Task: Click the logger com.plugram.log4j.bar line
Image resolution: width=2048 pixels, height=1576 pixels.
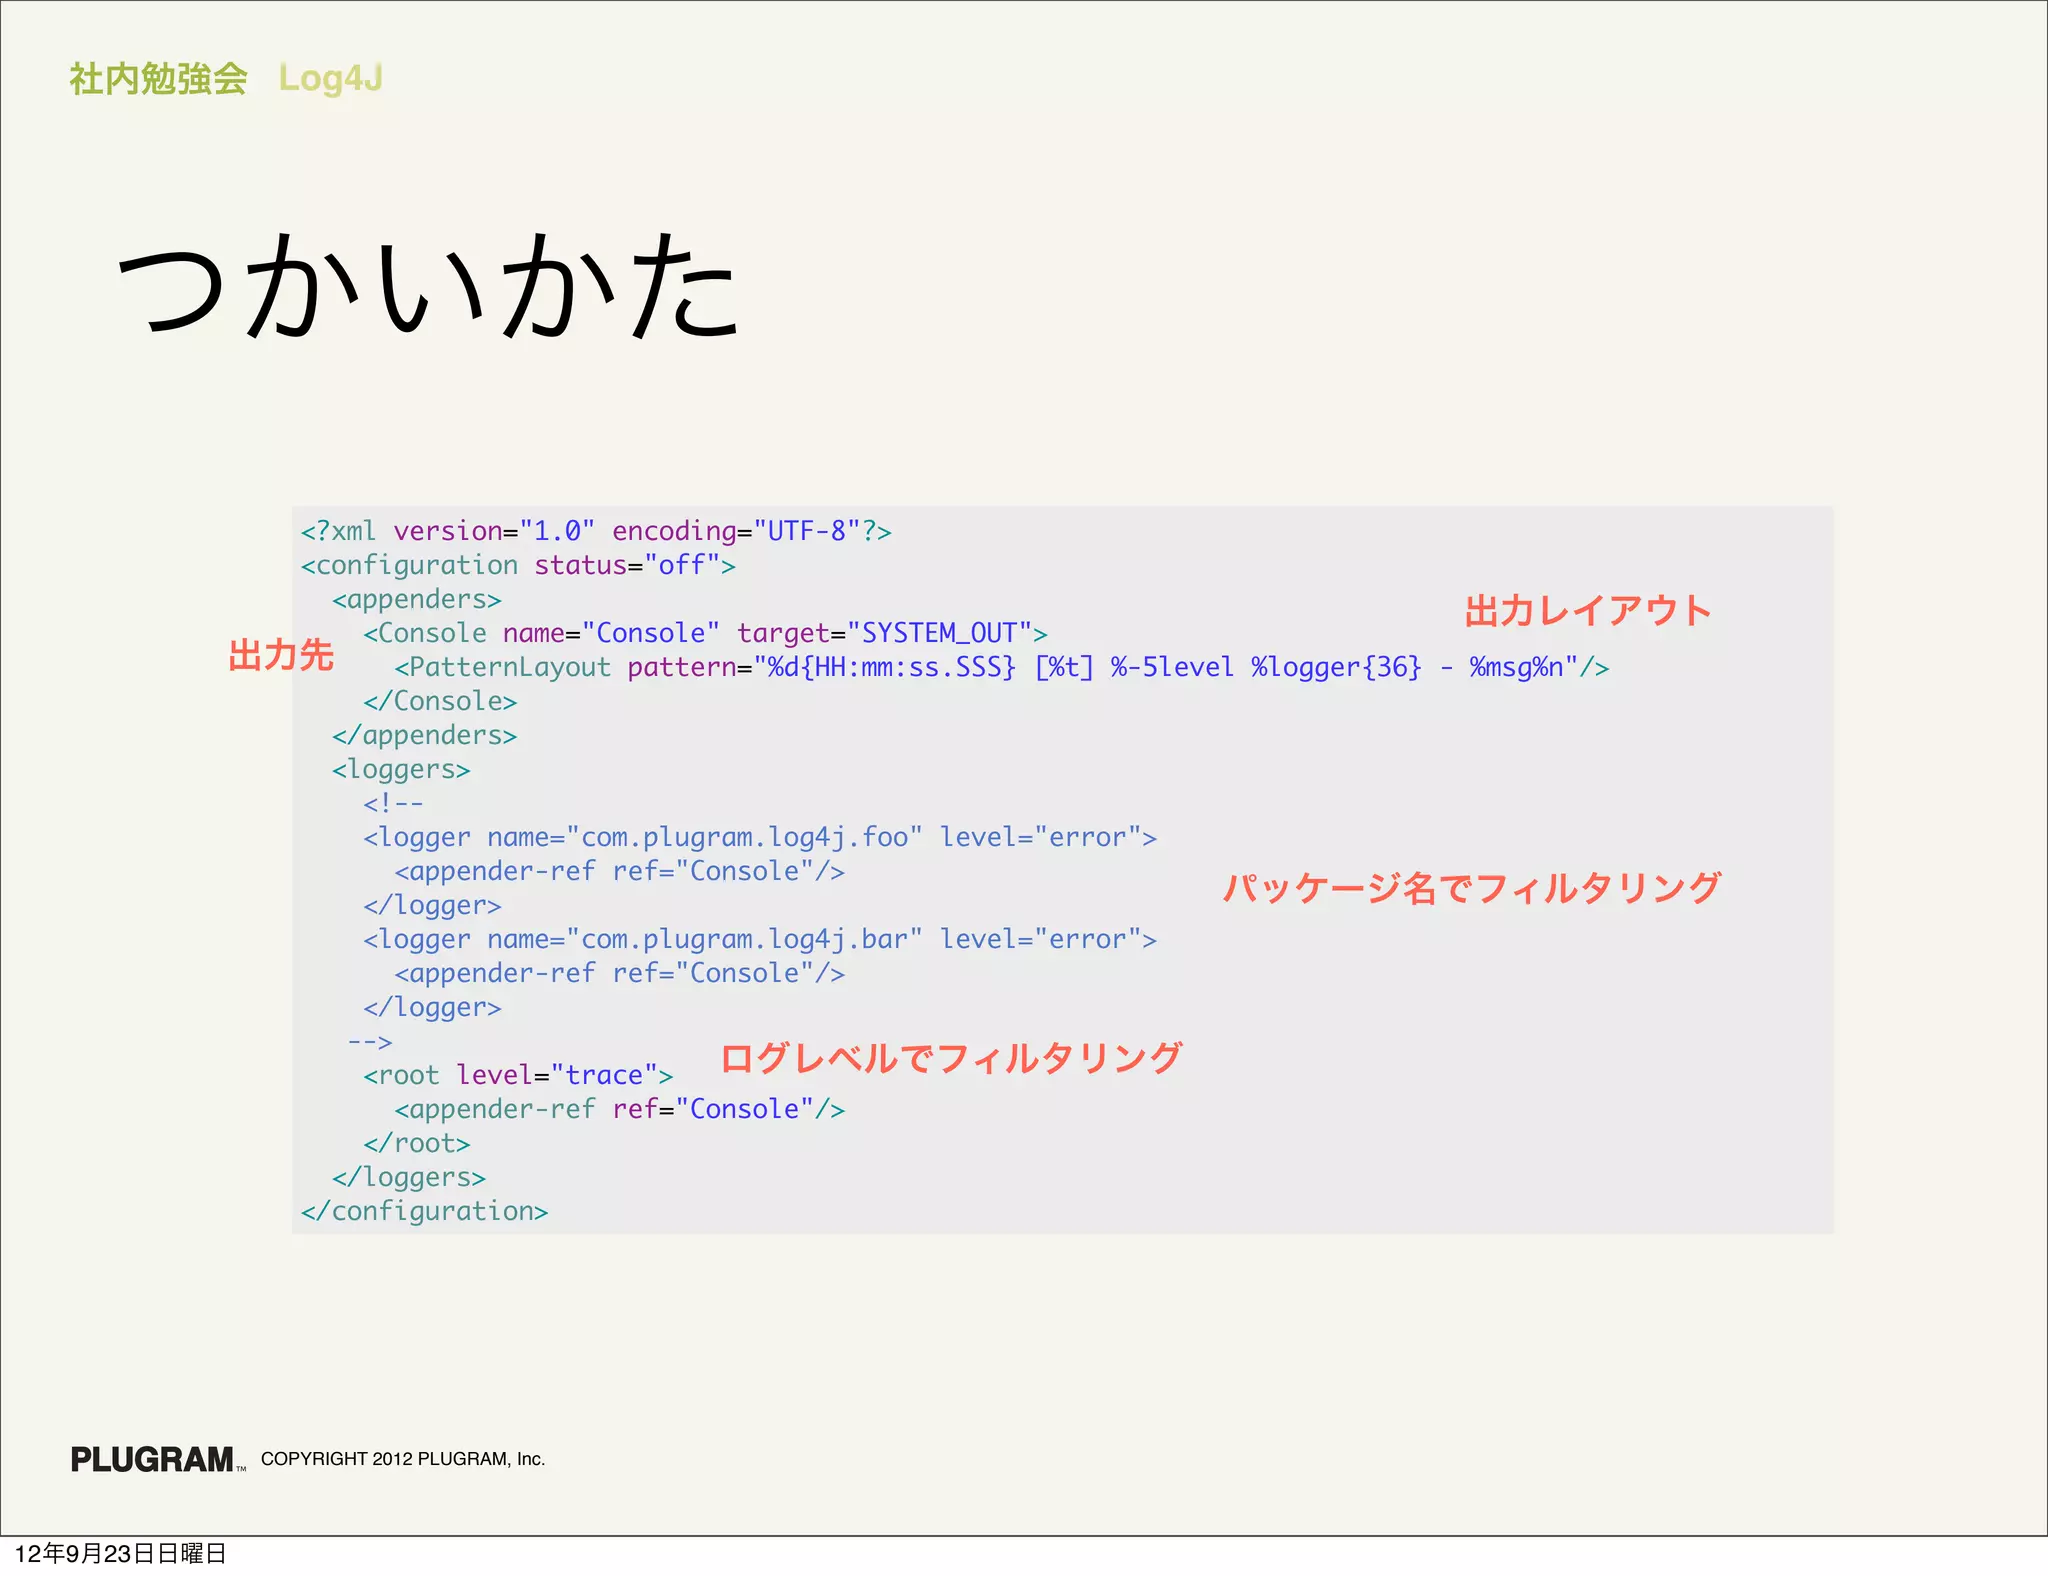Action: coord(760,939)
